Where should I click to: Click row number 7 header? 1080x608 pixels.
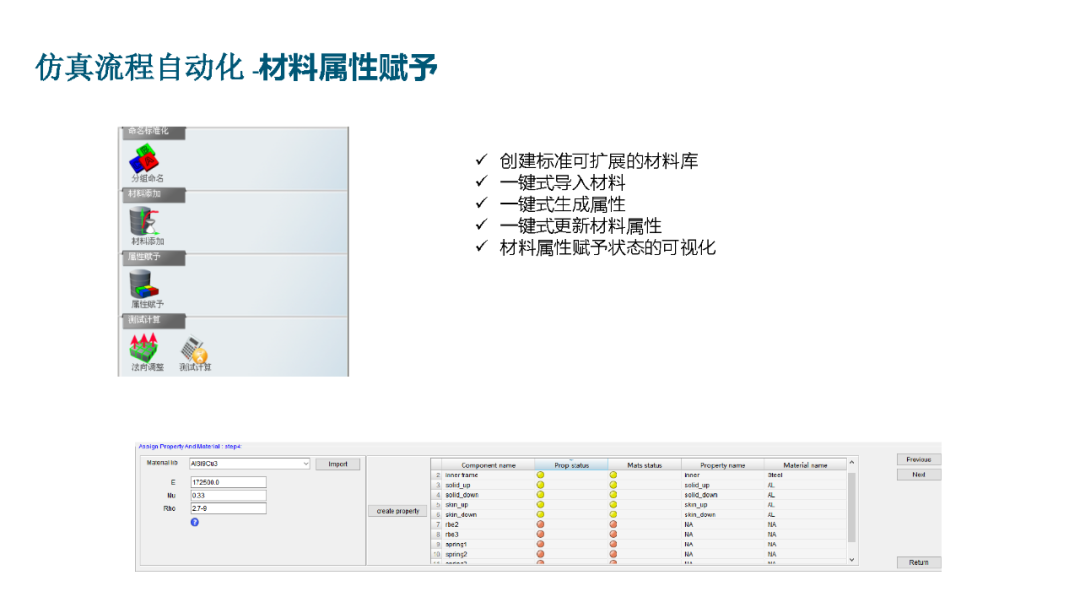coord(437,524)
